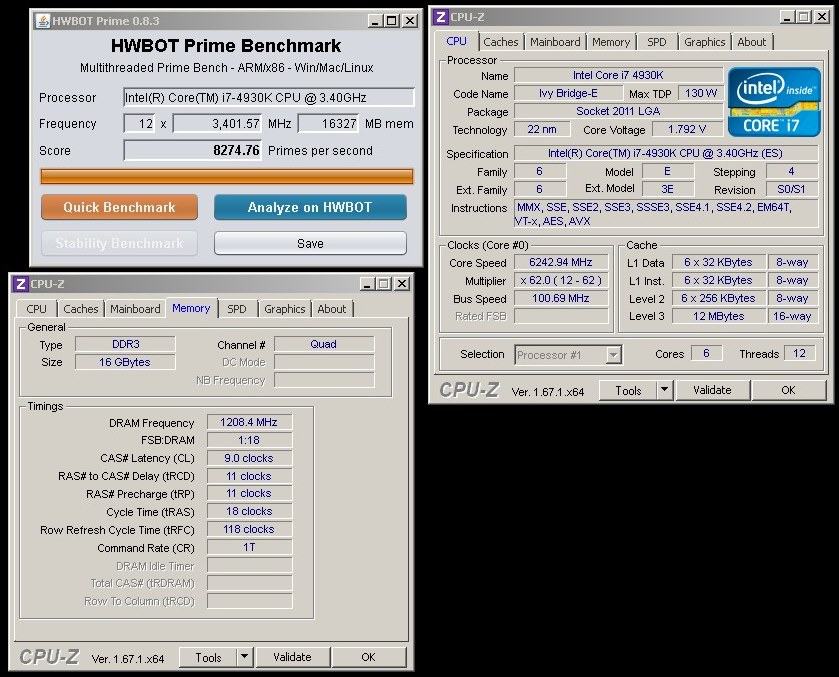Click the 3,401.57 MHz frequency field
The height and width of the screenshot is (677, 839).
217,124
